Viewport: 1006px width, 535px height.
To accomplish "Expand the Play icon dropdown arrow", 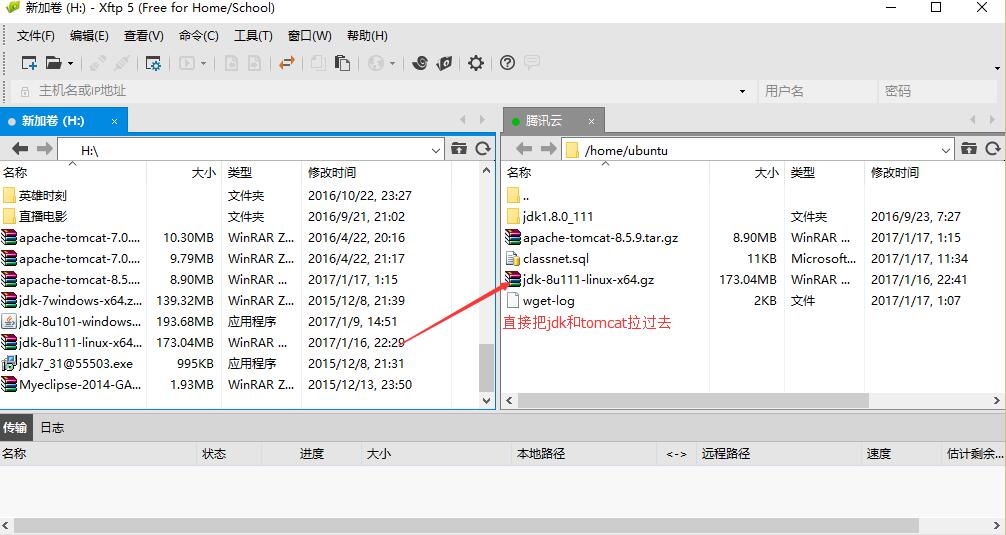I will coord(203,64).
